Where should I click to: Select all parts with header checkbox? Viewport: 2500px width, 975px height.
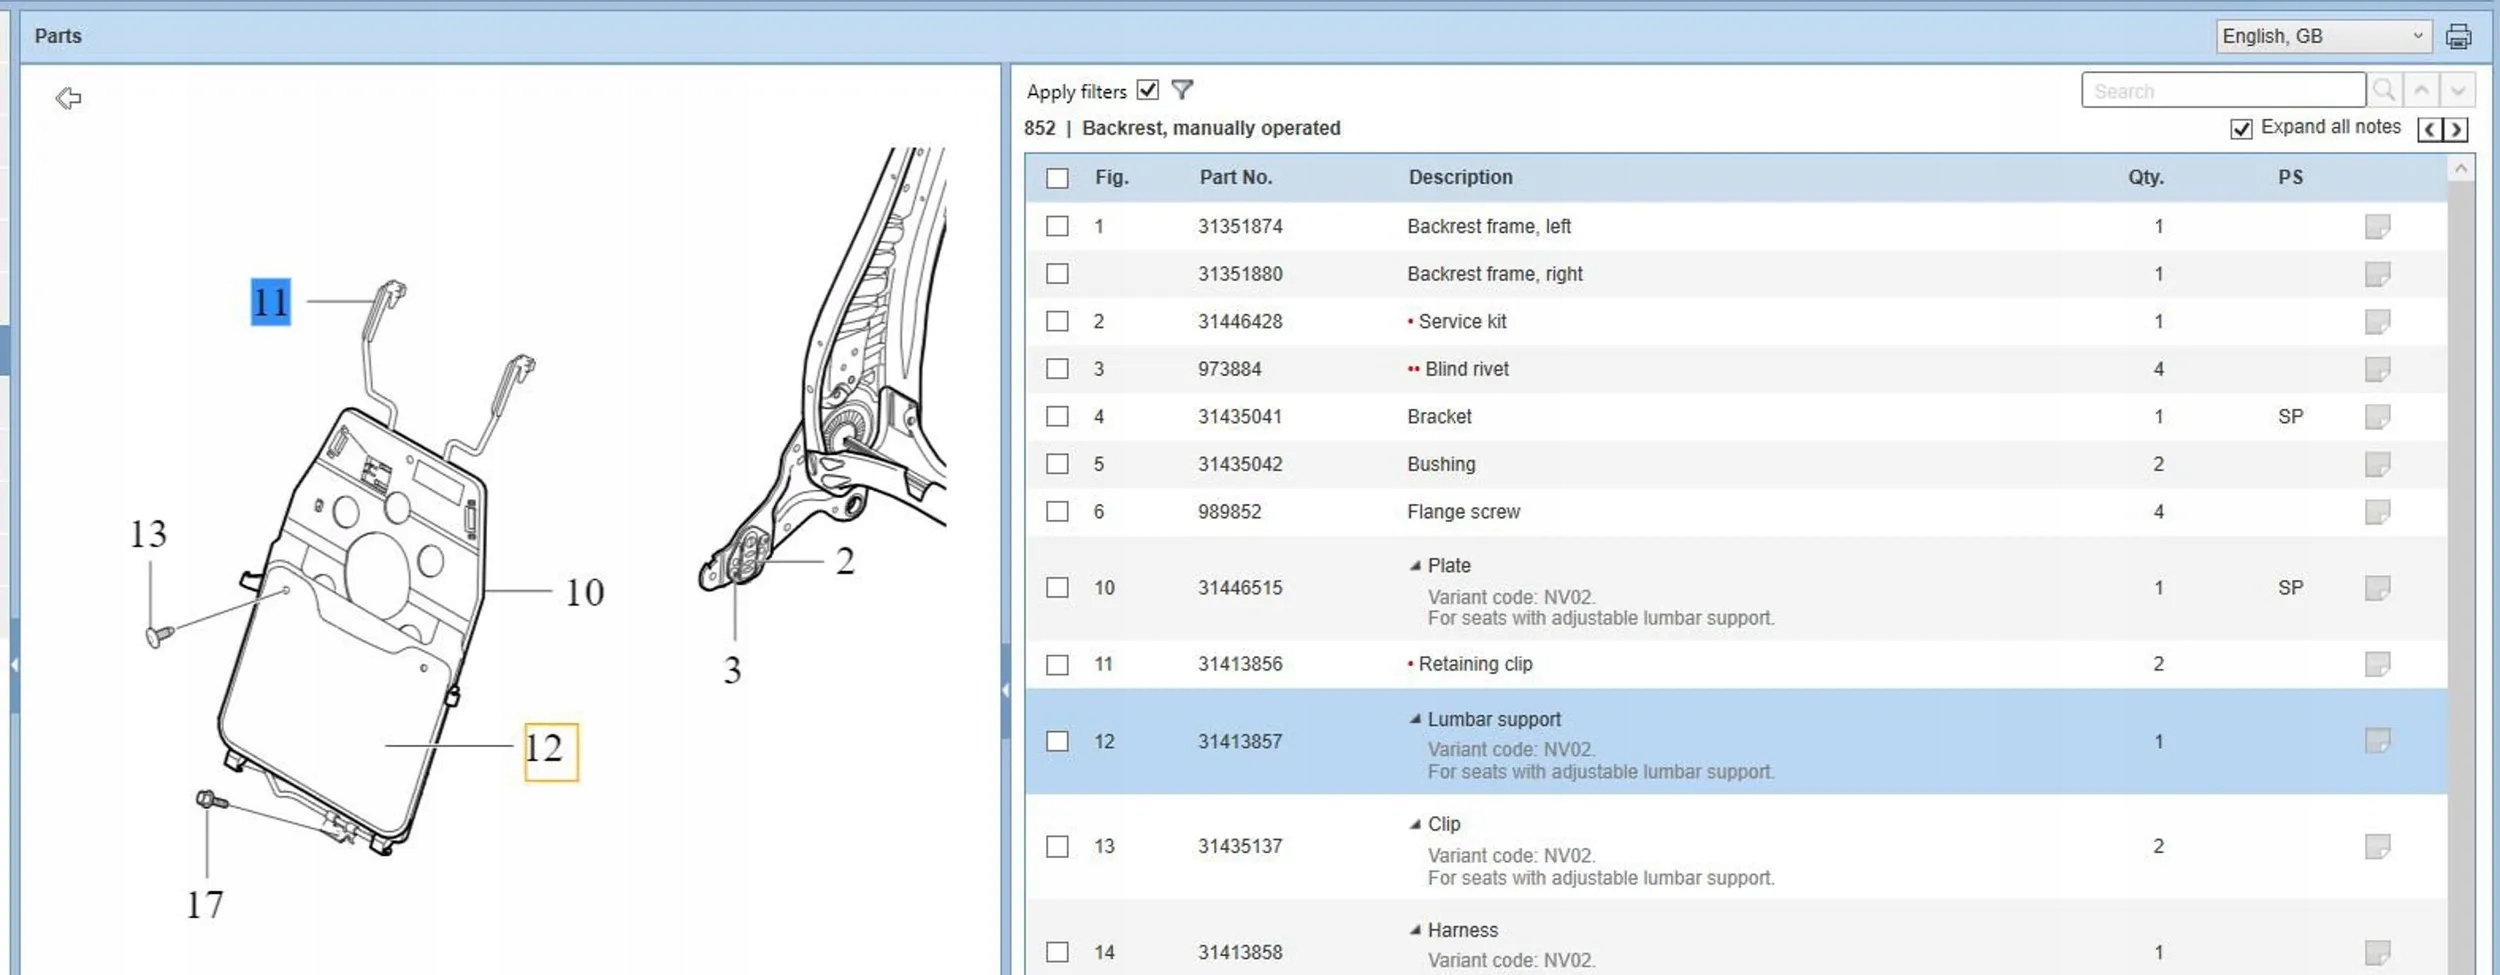(1057, 178)
